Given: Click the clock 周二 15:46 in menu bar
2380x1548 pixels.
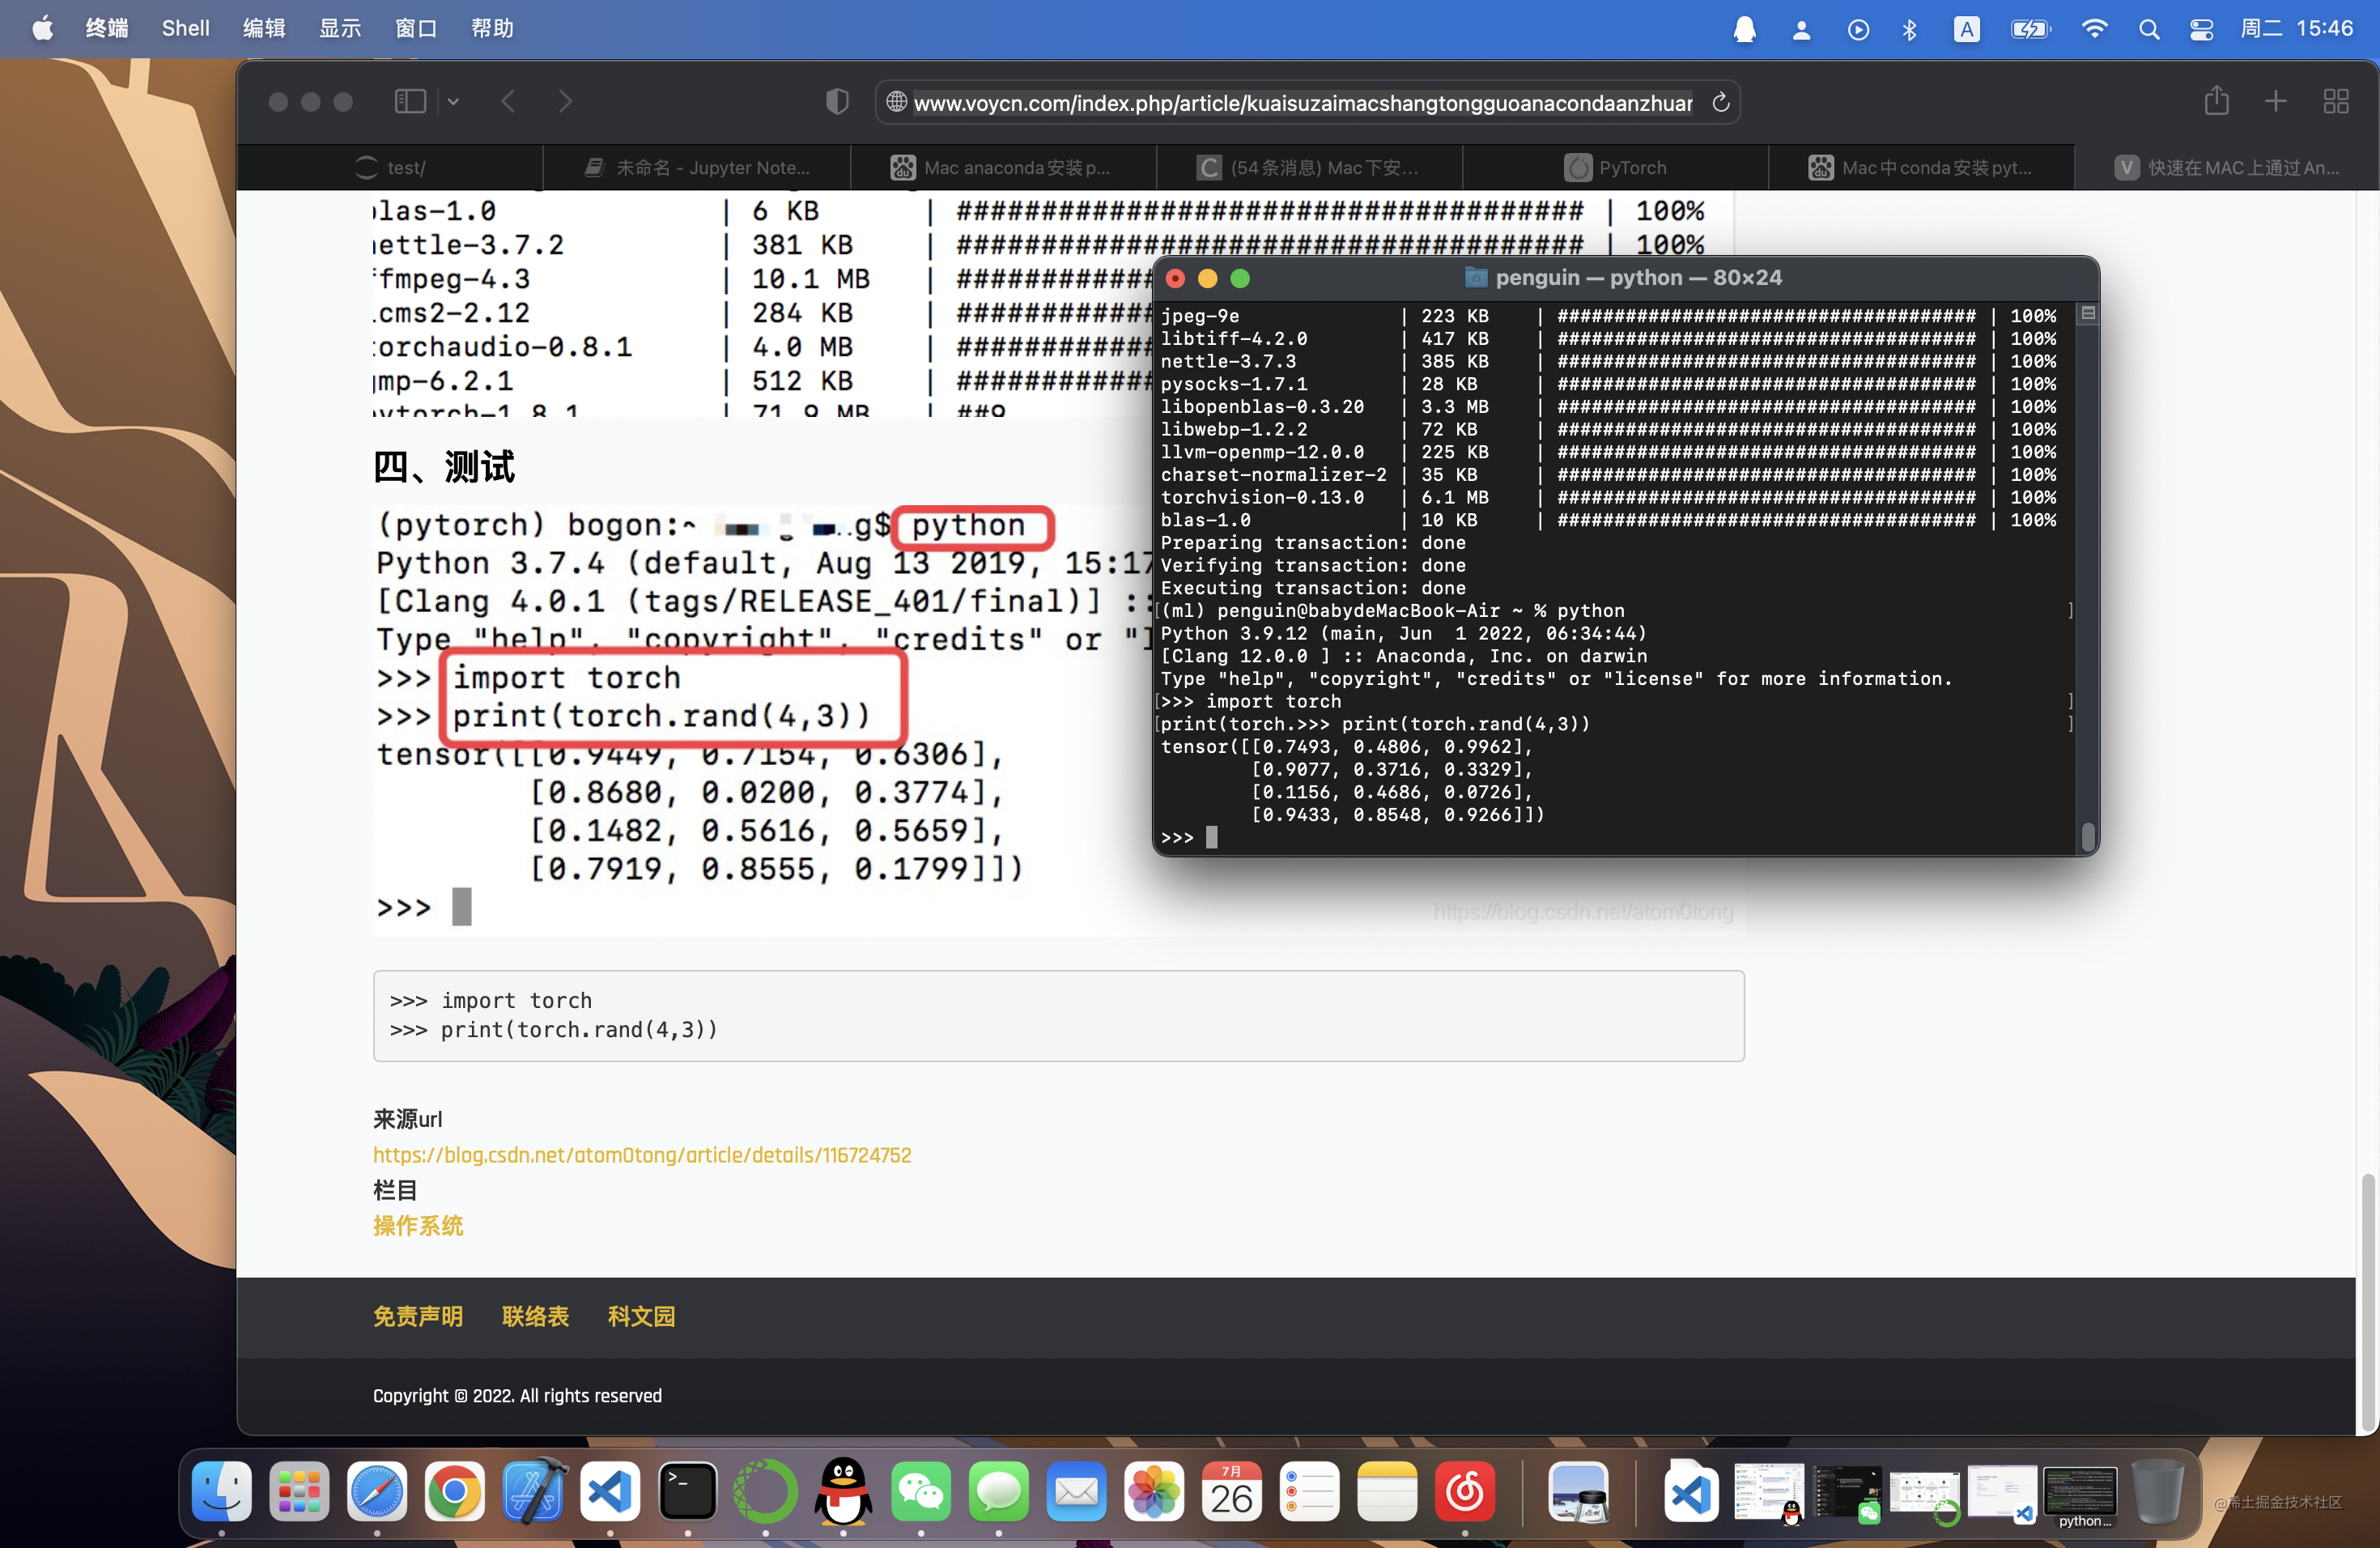Looking at the screenshot, I should point(2297,28).
